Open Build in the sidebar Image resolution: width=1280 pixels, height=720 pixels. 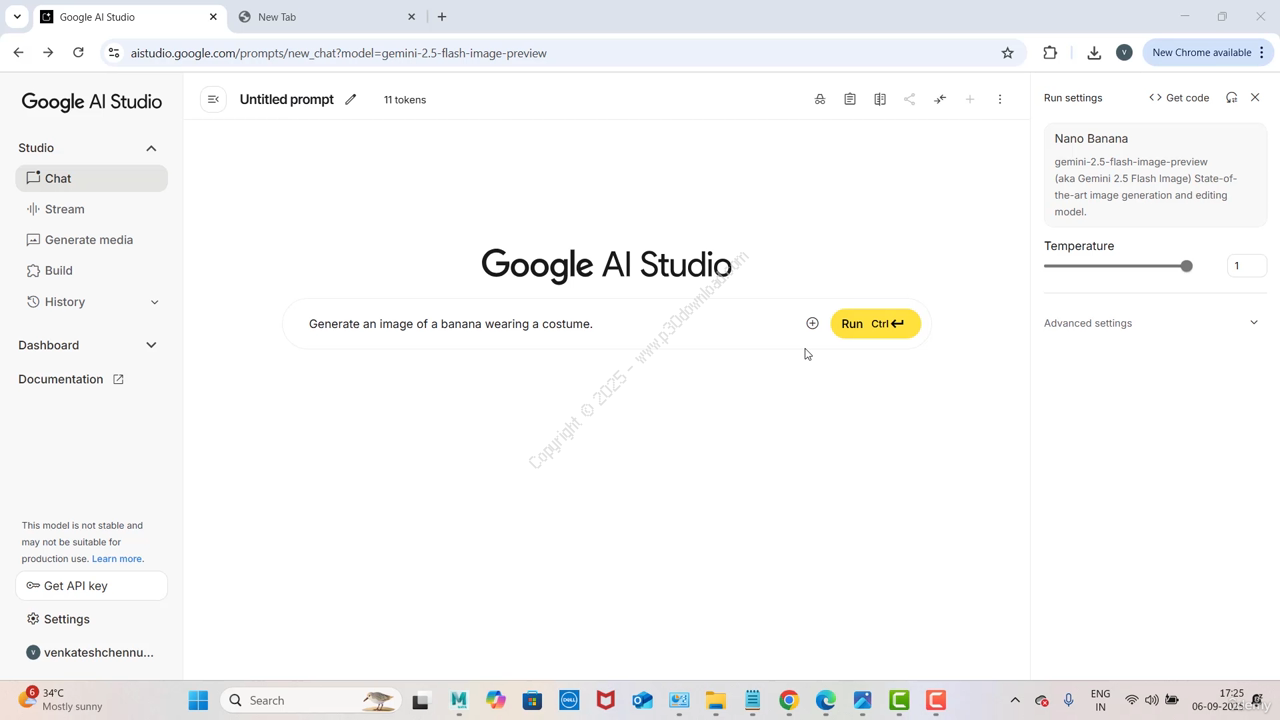(92, 271)
